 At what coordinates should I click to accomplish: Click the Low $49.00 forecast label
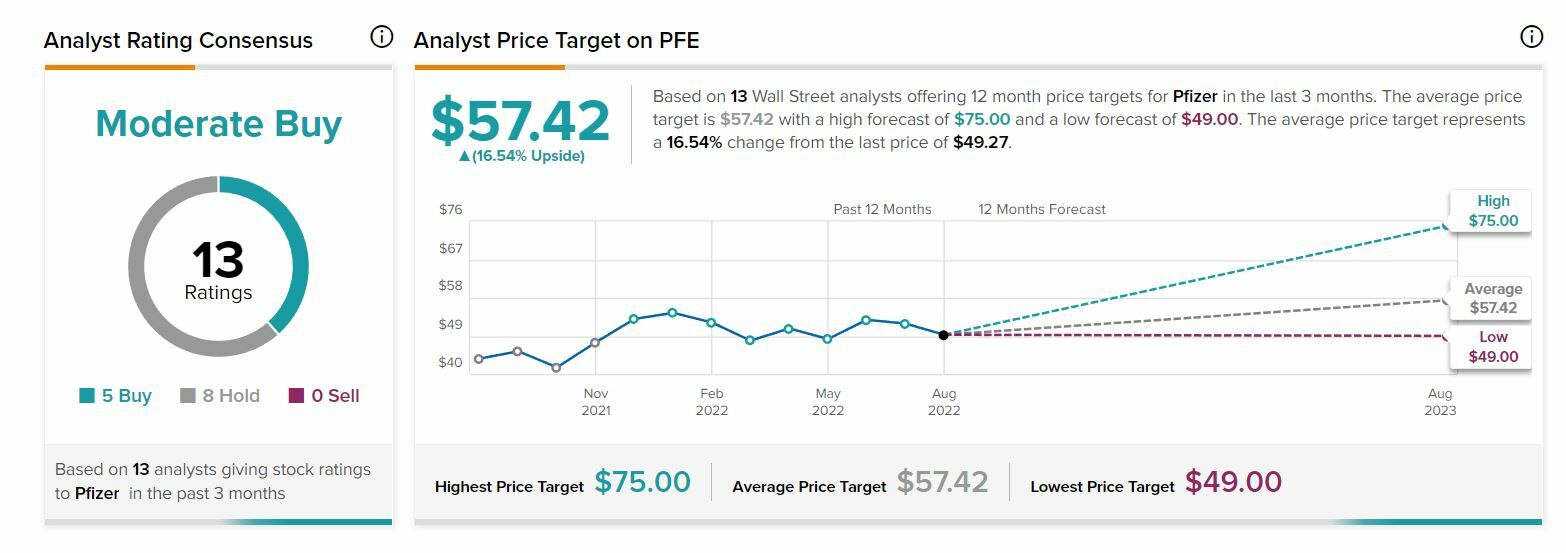point(1492,347)
